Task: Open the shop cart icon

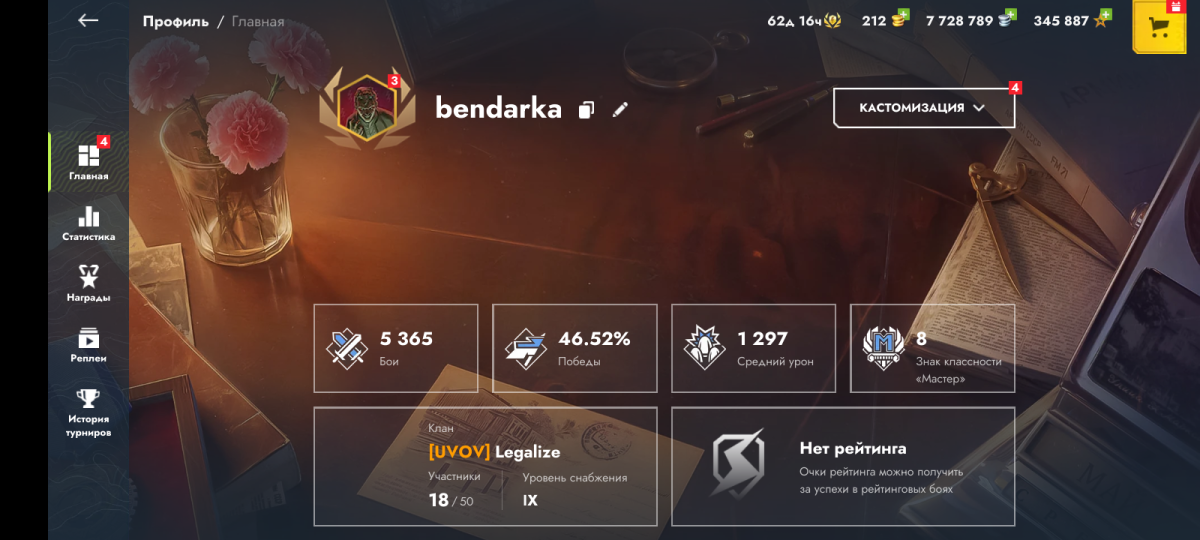Action: coord(1159,27)
